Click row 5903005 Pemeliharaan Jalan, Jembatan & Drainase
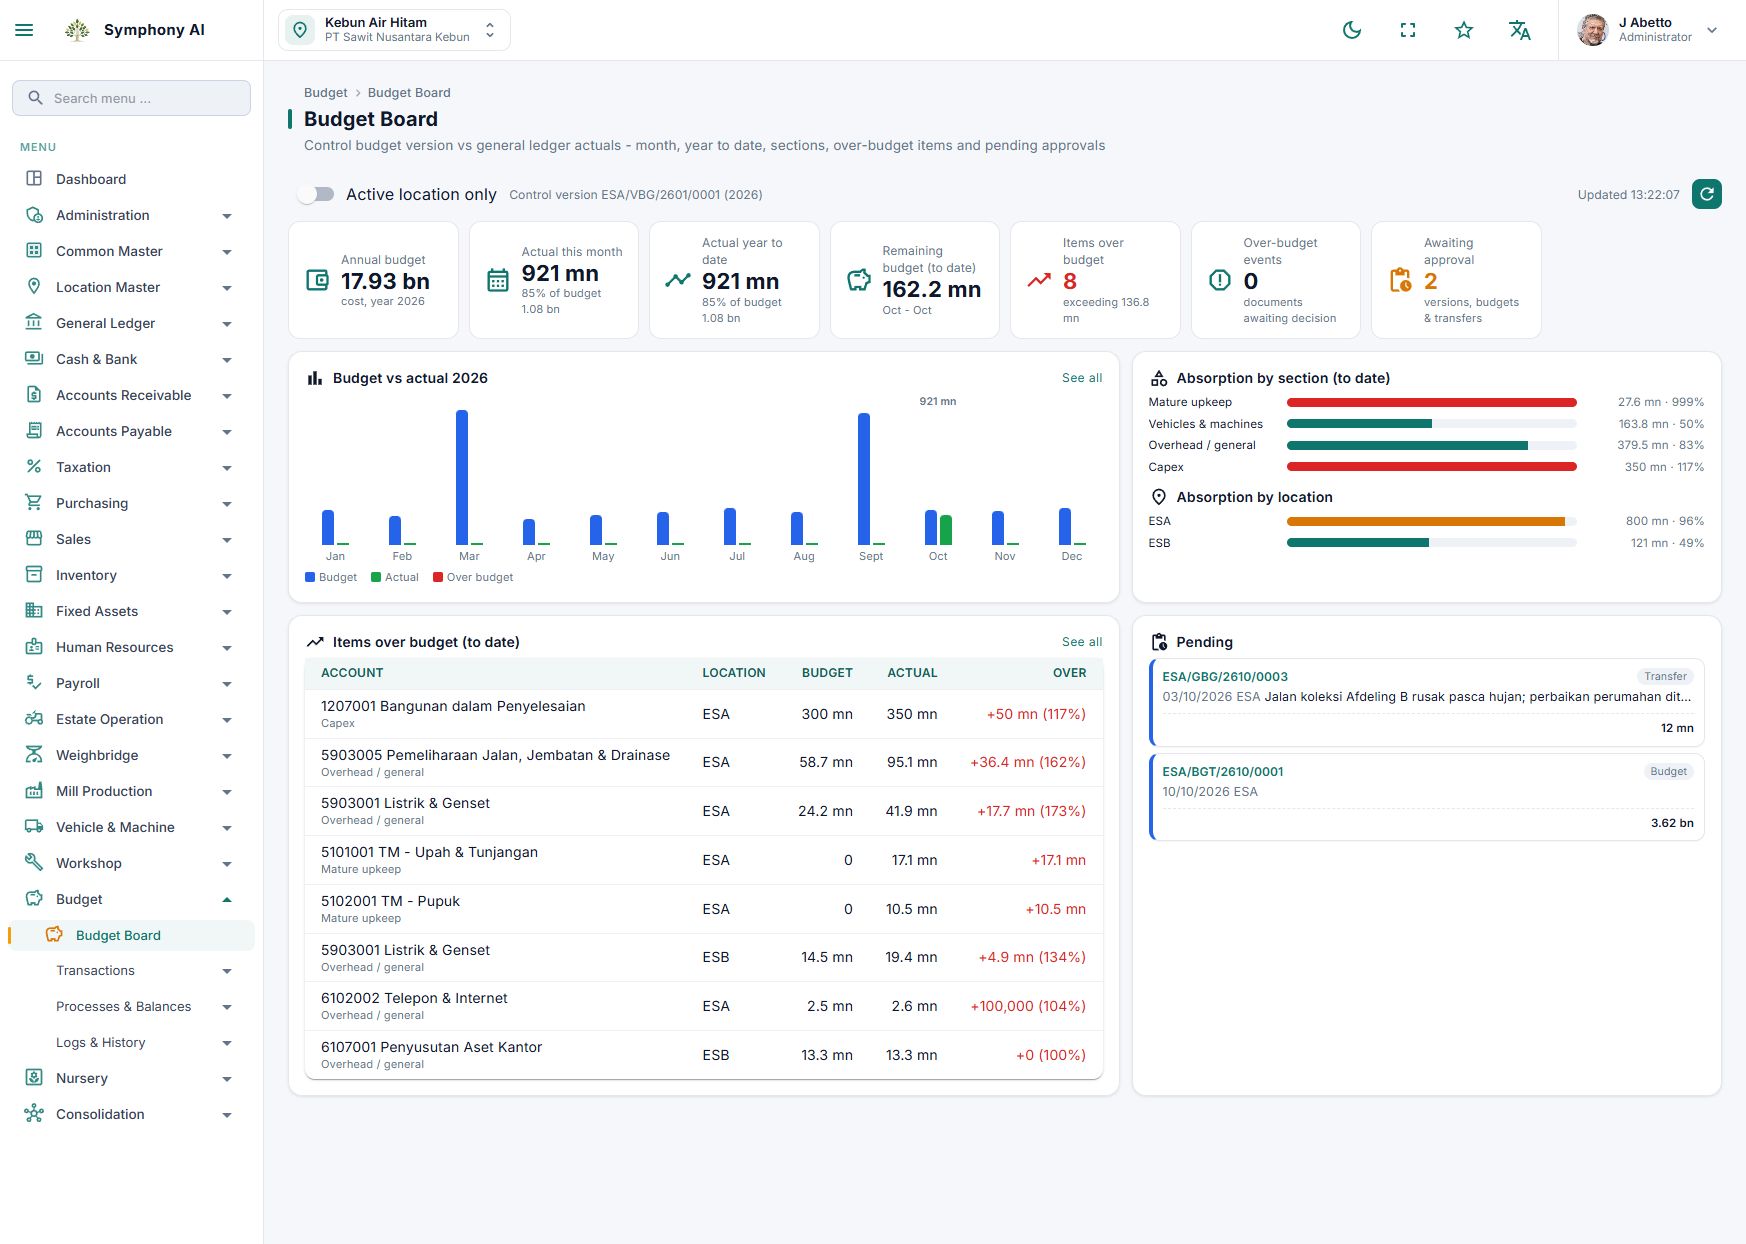Screen dimensions: 1746x1244 (704, 762)
